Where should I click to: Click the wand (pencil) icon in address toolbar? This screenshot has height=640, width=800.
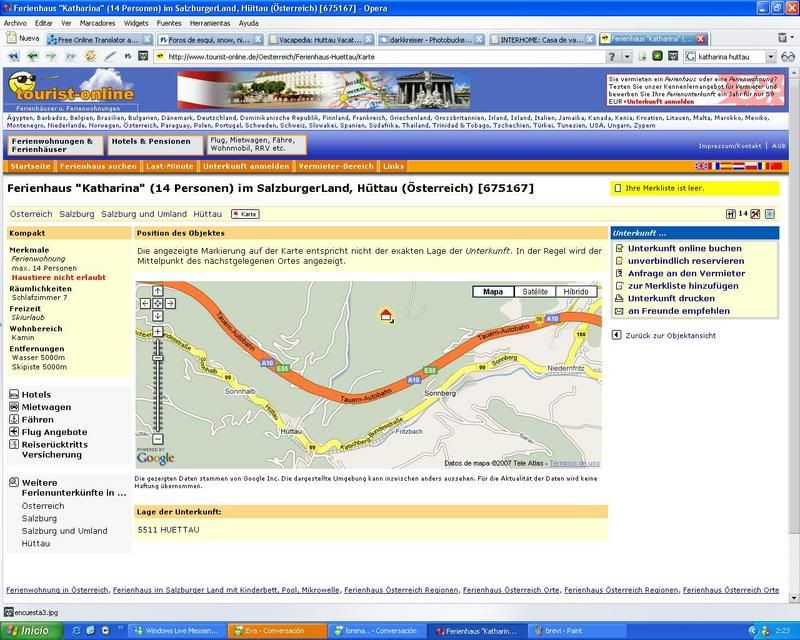(110, 57)
